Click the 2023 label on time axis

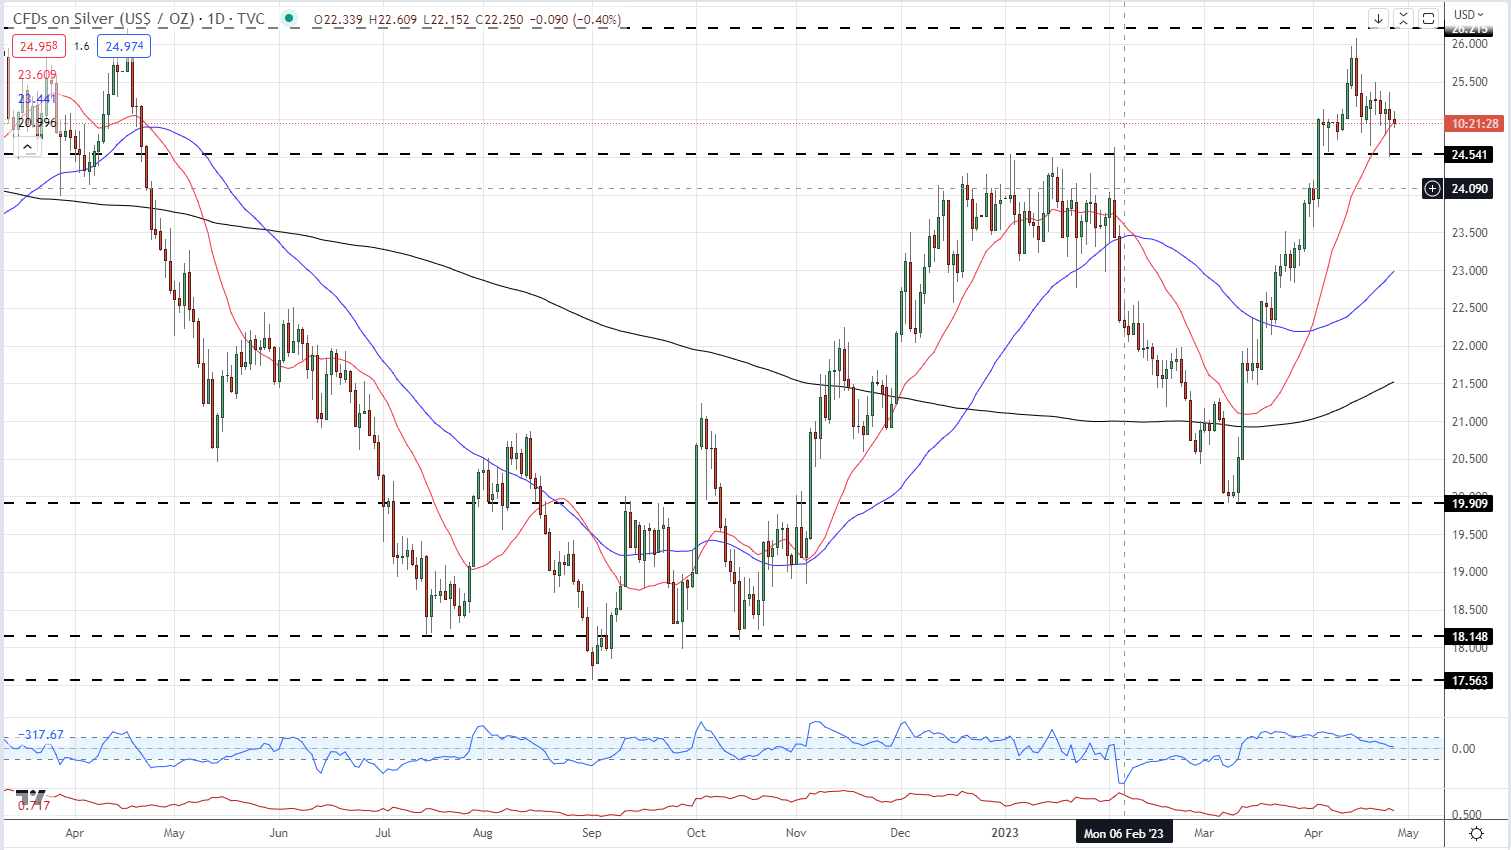point(1005,833)
